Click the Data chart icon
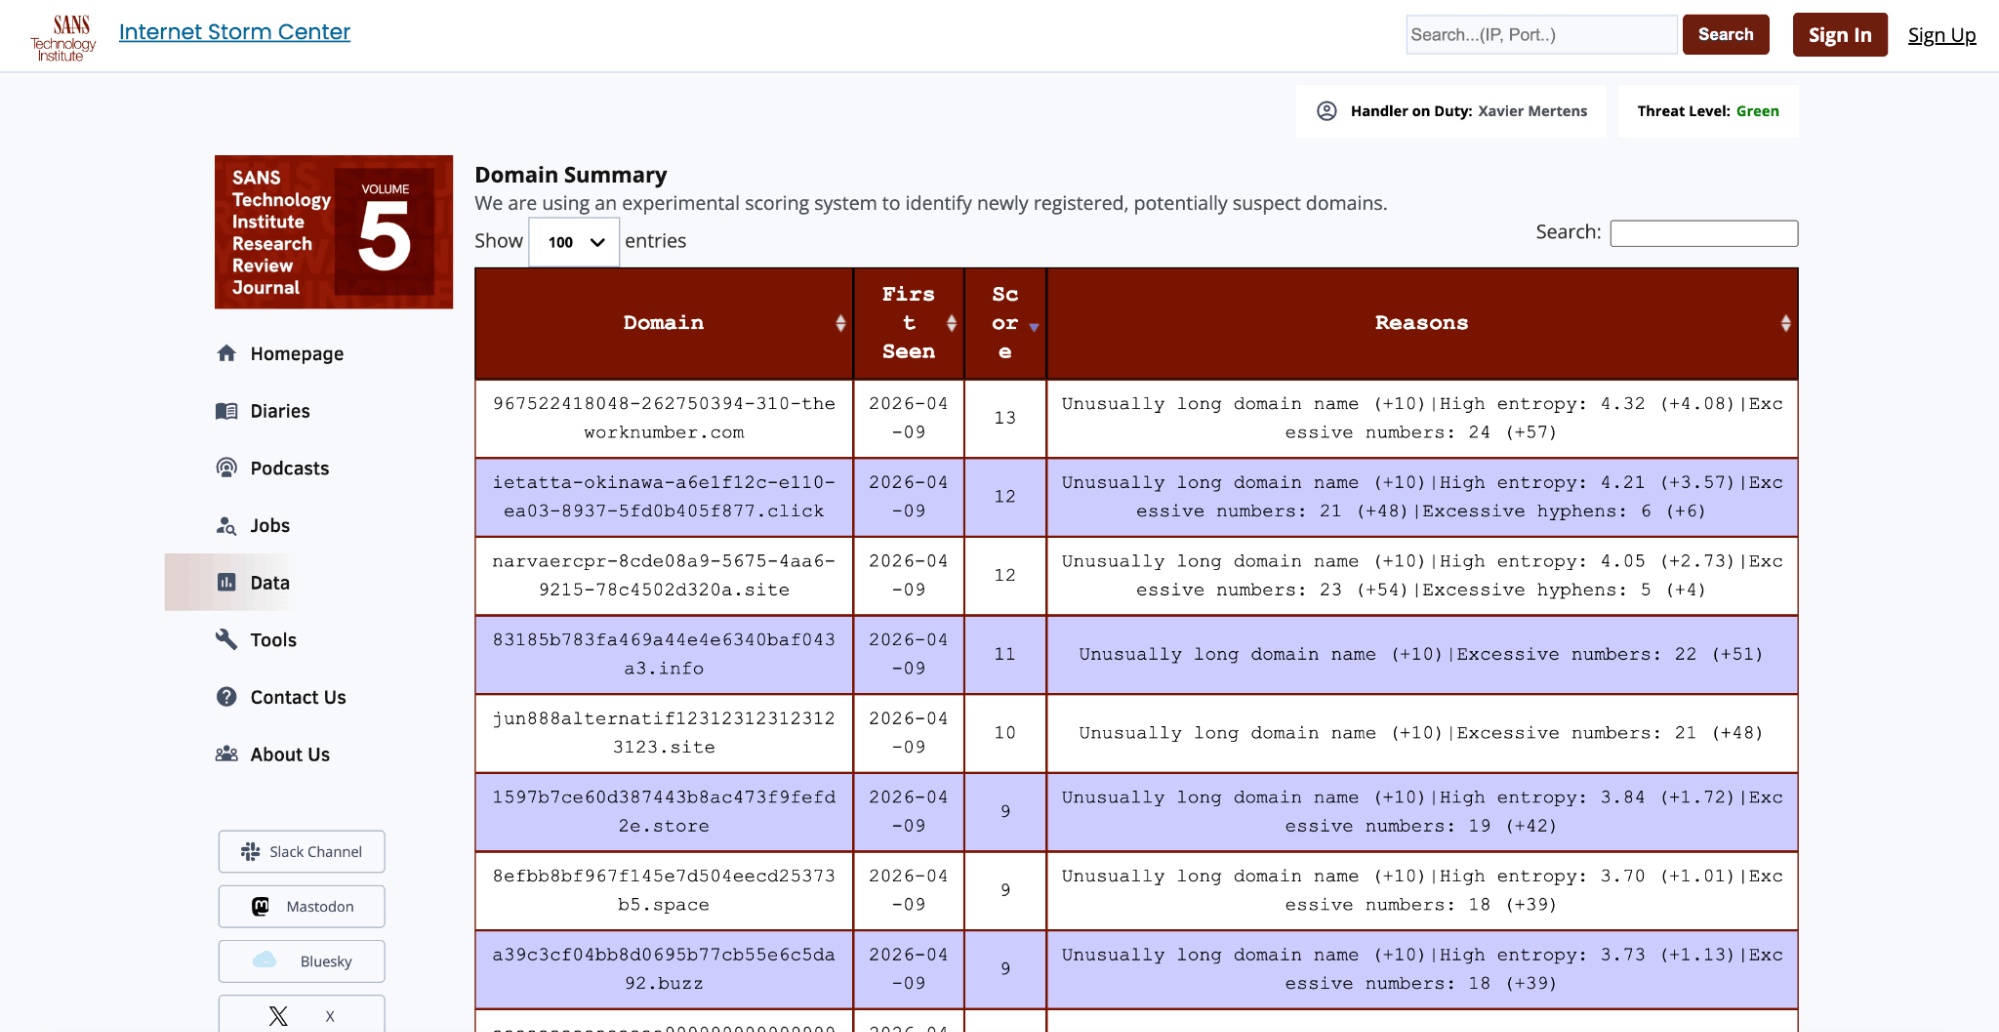The image size is (1999, 1032). (227, 582)
